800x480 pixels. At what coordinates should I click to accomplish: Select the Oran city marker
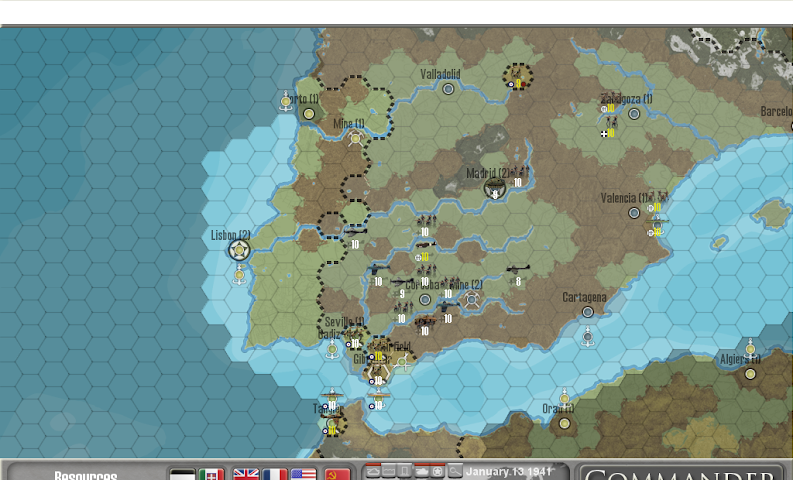[x=564, y=423]
